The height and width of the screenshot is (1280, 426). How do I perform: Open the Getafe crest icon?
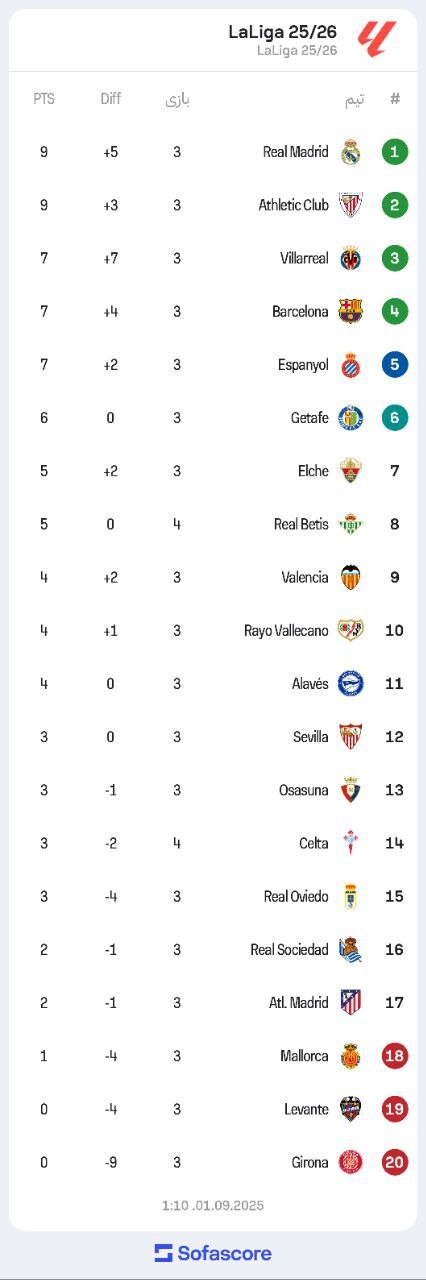350,417
